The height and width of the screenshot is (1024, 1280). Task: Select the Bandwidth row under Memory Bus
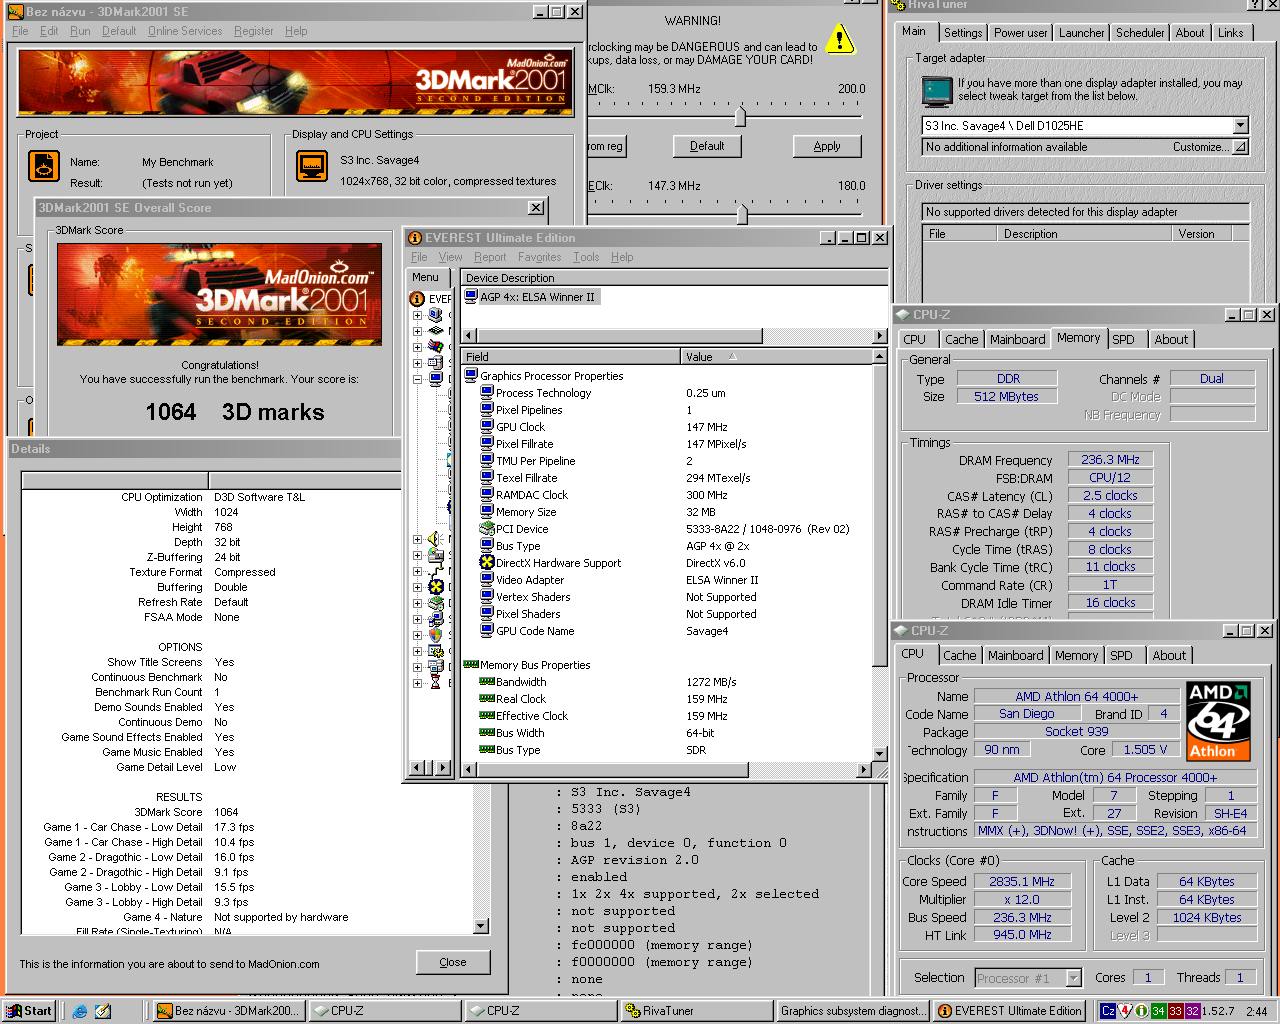pyautogui.click(x=667, y=682)
